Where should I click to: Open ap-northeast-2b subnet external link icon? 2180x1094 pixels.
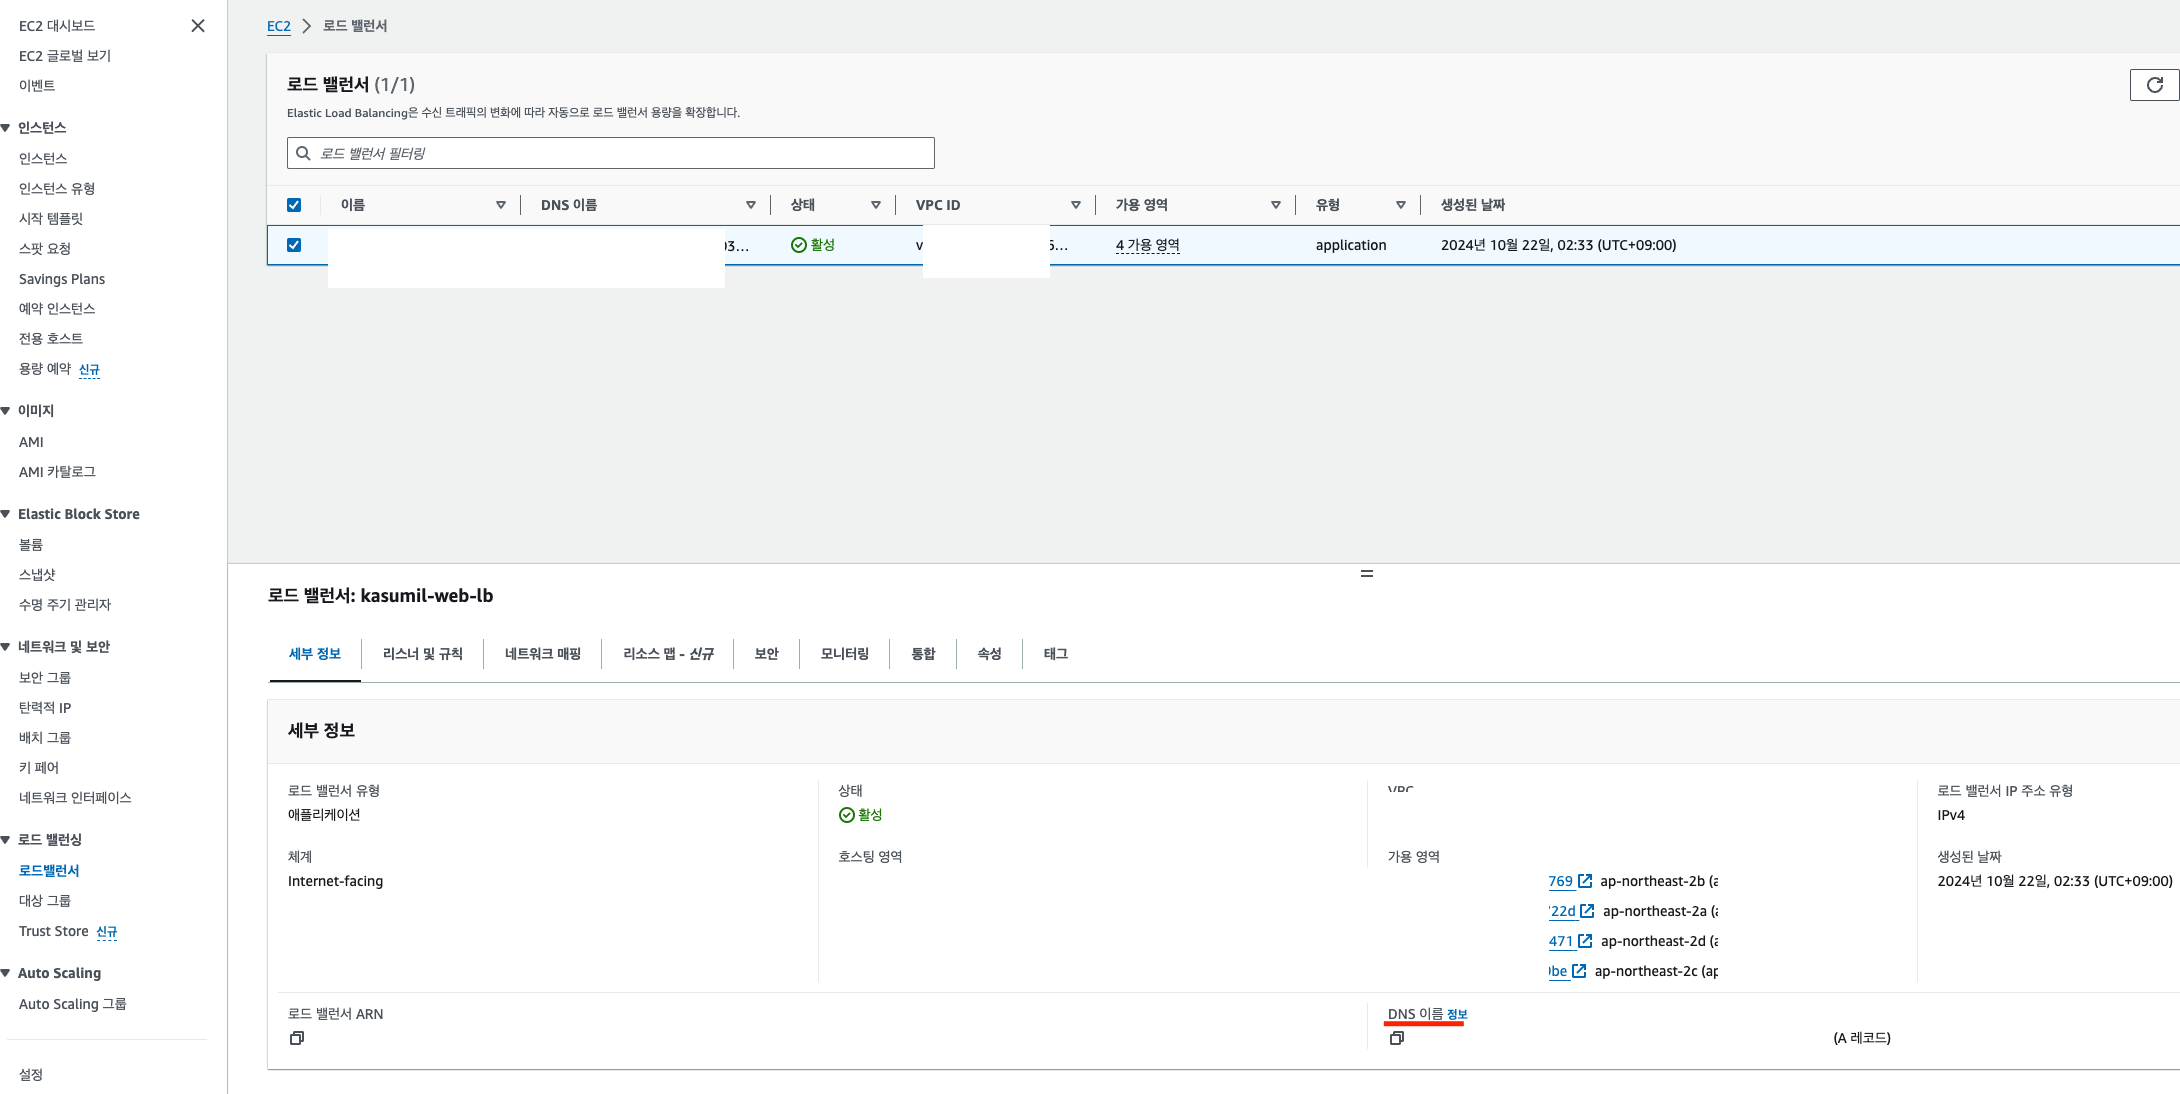click(x=1585, y=881)
